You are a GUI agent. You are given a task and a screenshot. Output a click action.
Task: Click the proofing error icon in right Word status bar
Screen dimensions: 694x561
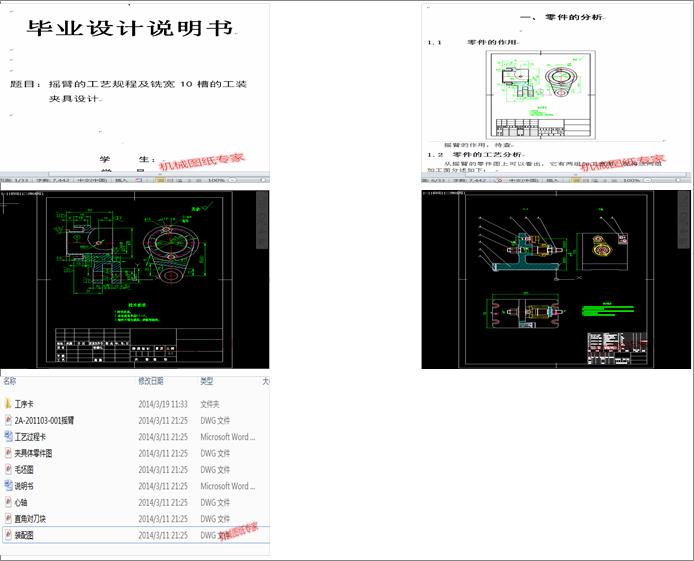500,180
